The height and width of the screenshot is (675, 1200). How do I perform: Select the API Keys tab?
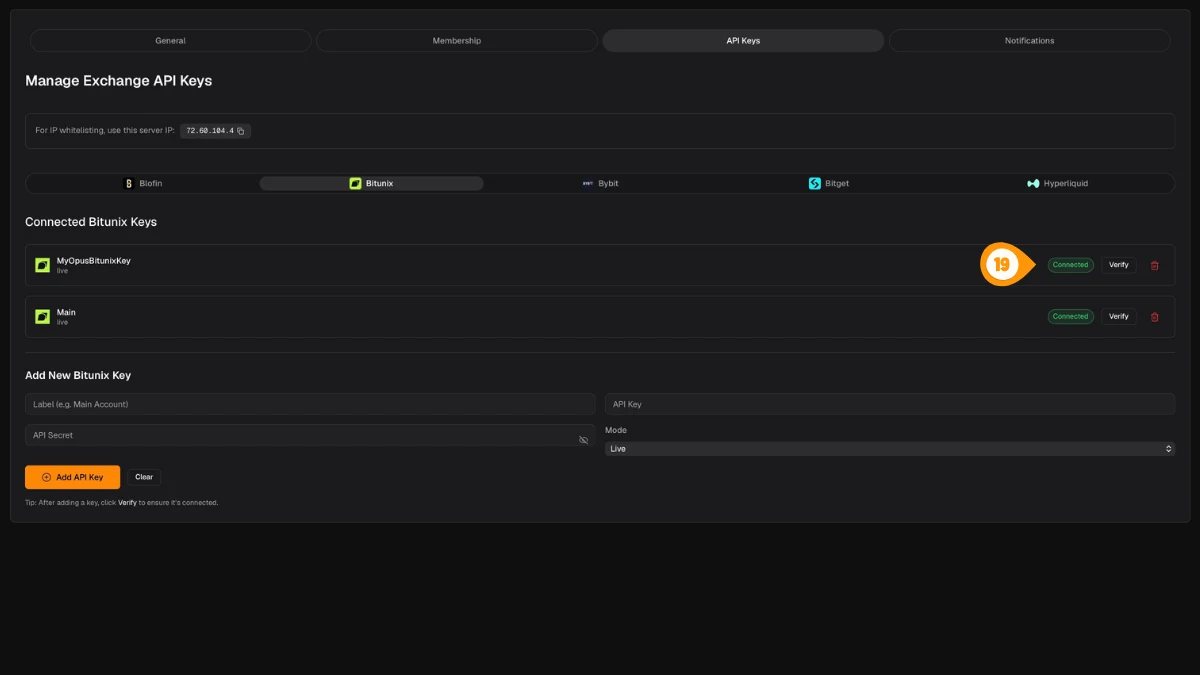743,41
